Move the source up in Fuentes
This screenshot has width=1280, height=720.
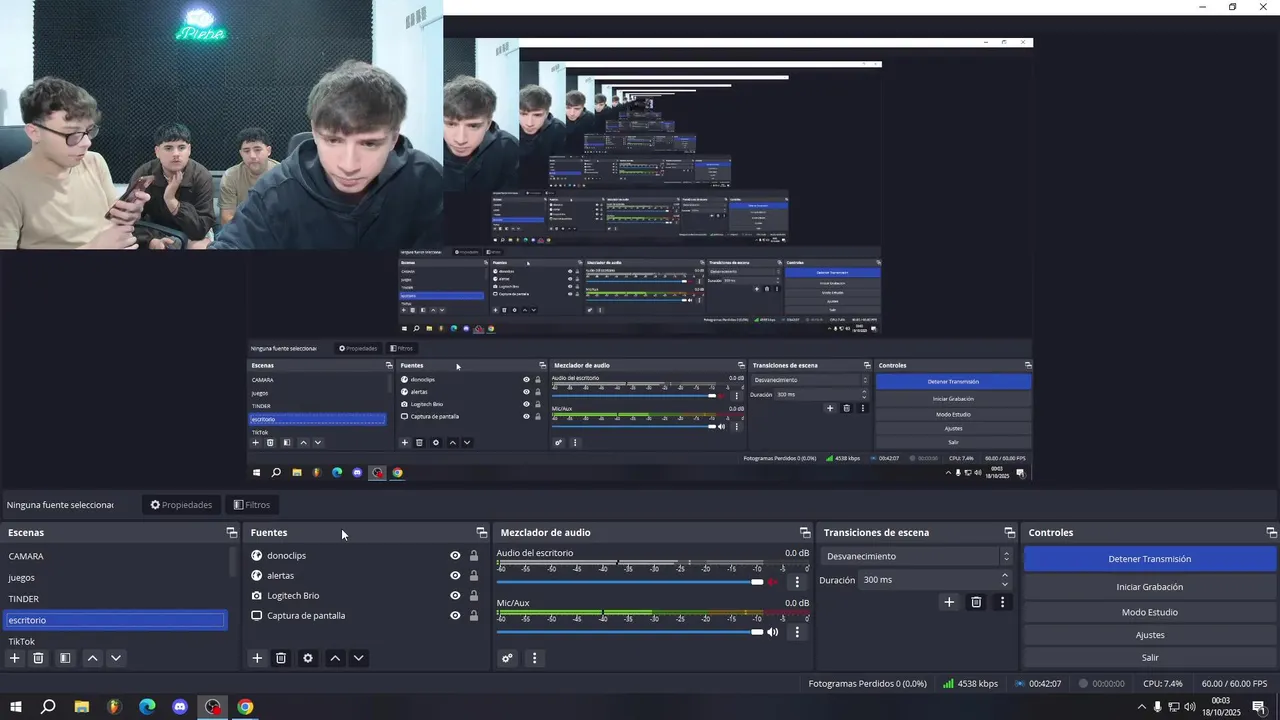point(335,658)
